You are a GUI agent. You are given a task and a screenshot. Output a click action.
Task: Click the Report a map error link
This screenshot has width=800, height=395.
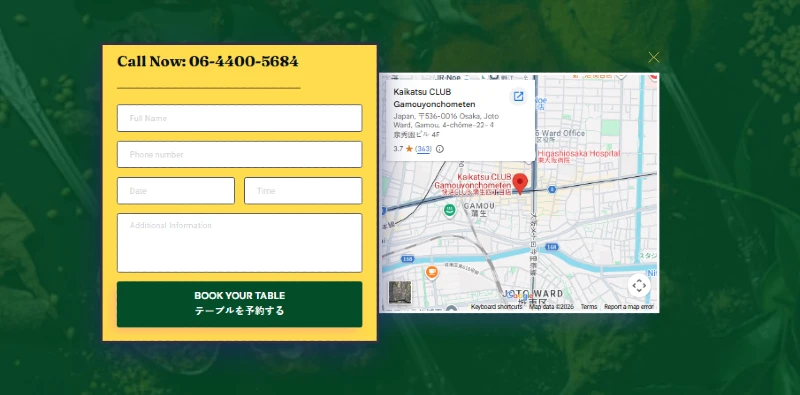point(629,307)
